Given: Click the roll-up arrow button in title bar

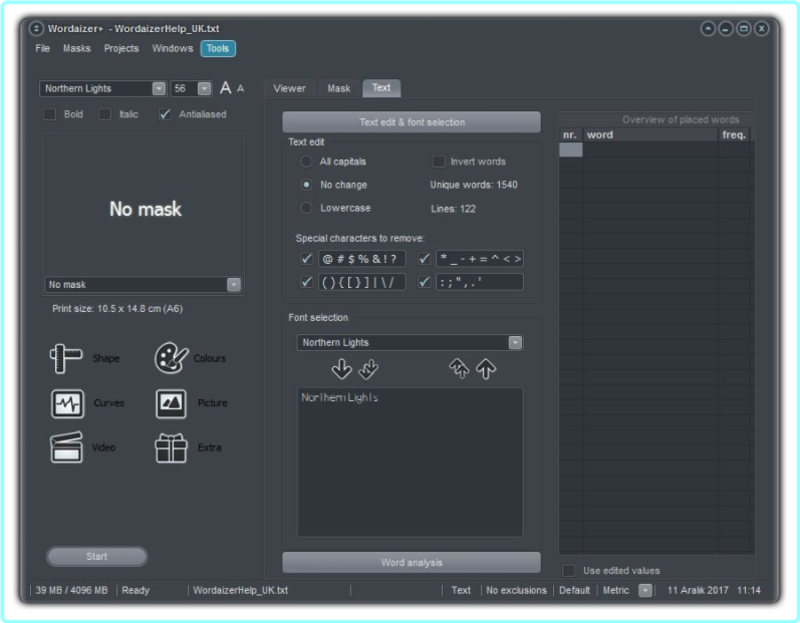Looking at the screenshot, I should (x=708, y=29).
